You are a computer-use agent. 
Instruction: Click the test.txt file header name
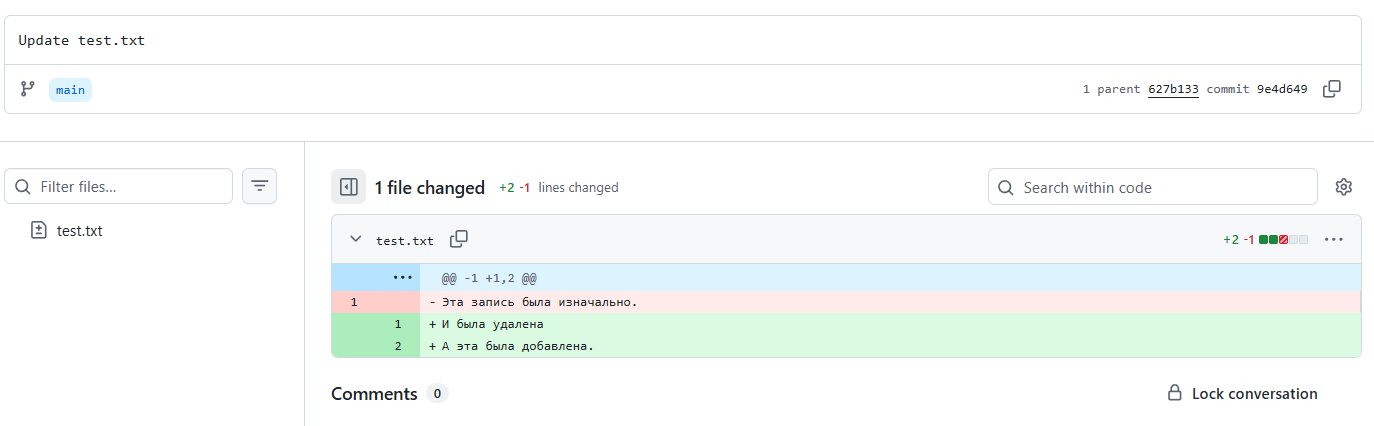(x=405, y=240)
